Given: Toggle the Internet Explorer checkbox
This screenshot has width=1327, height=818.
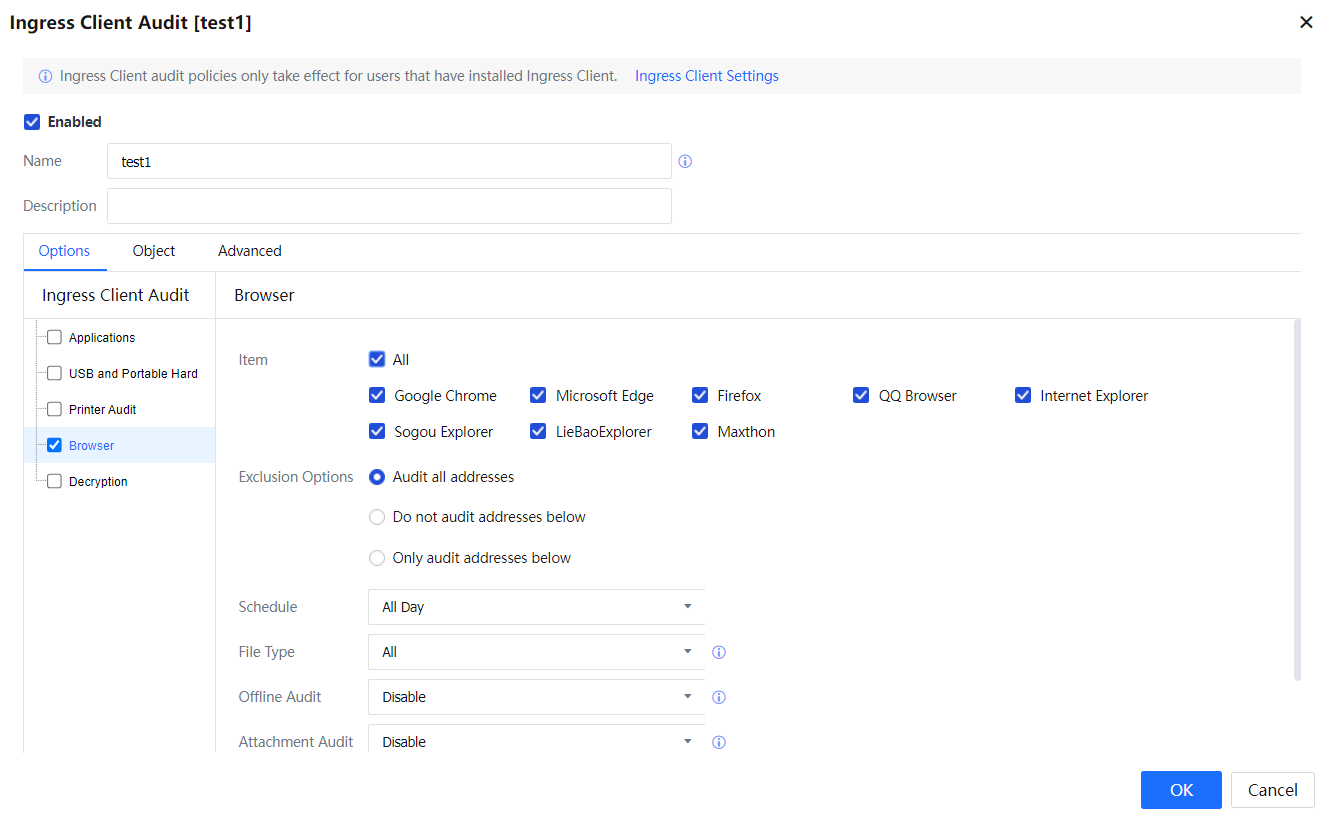Looking at the screenshot, I should pos(1023,395).
